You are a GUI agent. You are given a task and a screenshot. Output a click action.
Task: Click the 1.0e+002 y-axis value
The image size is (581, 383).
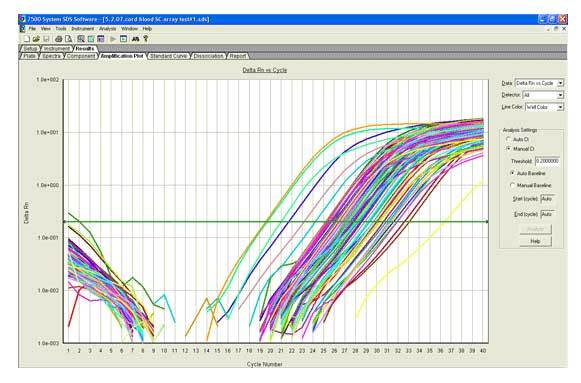[x=47, y=79]
